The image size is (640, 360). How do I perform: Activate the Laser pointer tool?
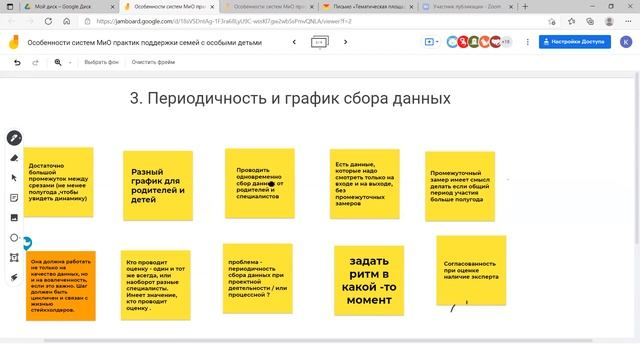coord(14,278)
